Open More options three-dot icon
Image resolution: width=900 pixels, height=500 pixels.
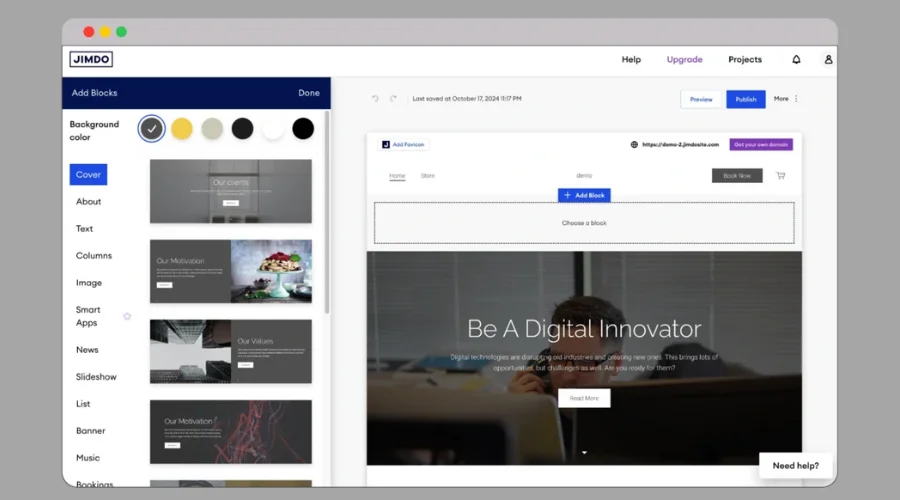click(x=796, y=99)
